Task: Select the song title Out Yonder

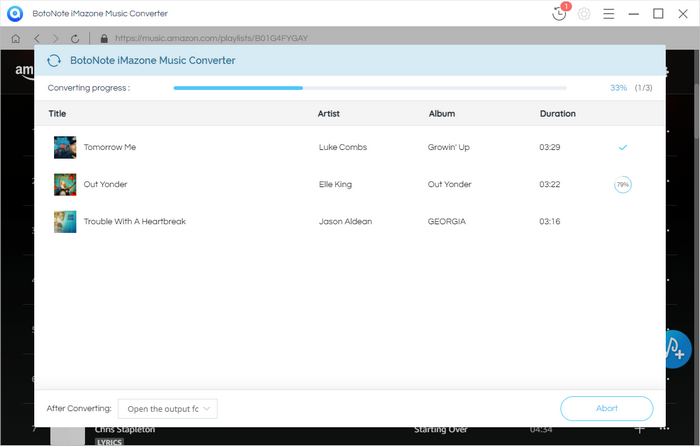Action: pos(105,184)
